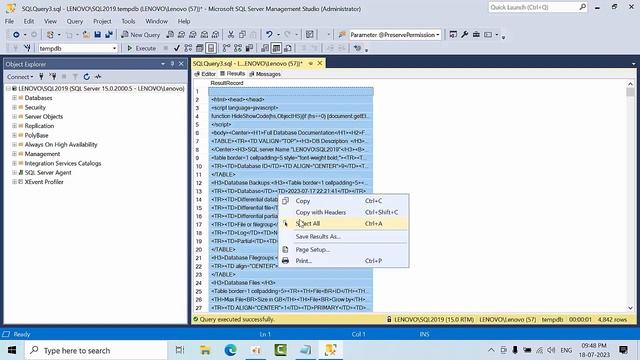Click the Activity Monitor icon in Object Explorer
Image resolution: width=640 pixels, height=360 pixels.
coord(98,76)
